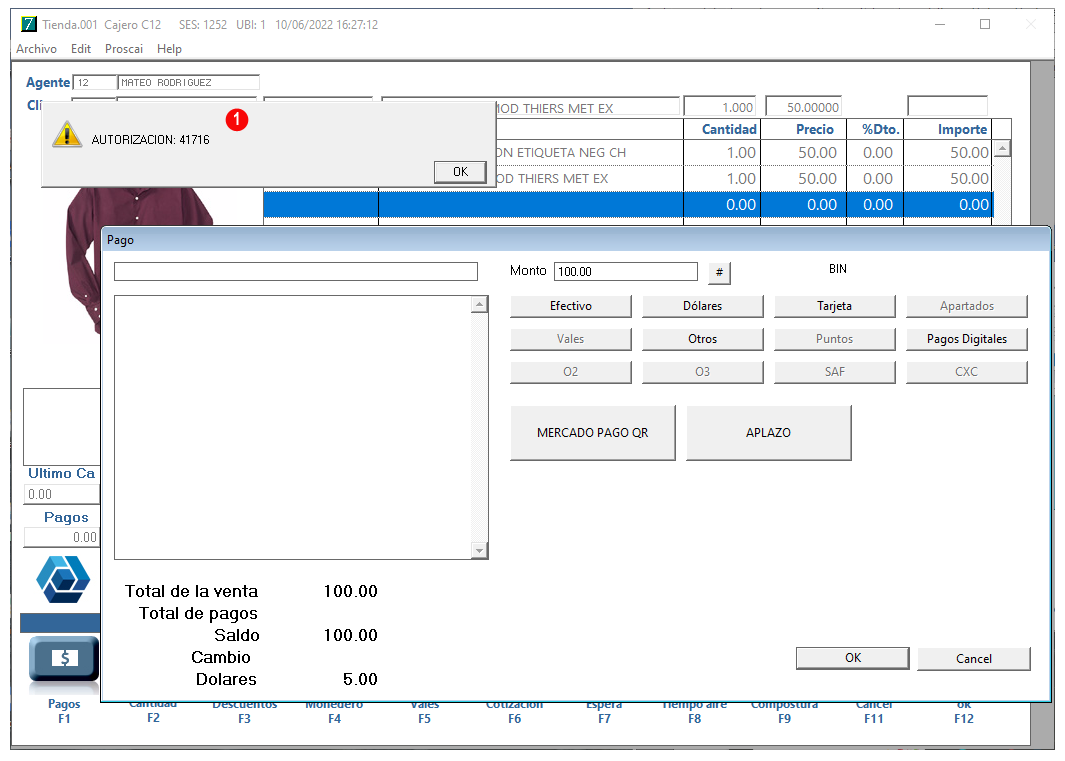The image size is (1065, 761).
Task: Open the Archivo menu
Action: tap(37, 49)
